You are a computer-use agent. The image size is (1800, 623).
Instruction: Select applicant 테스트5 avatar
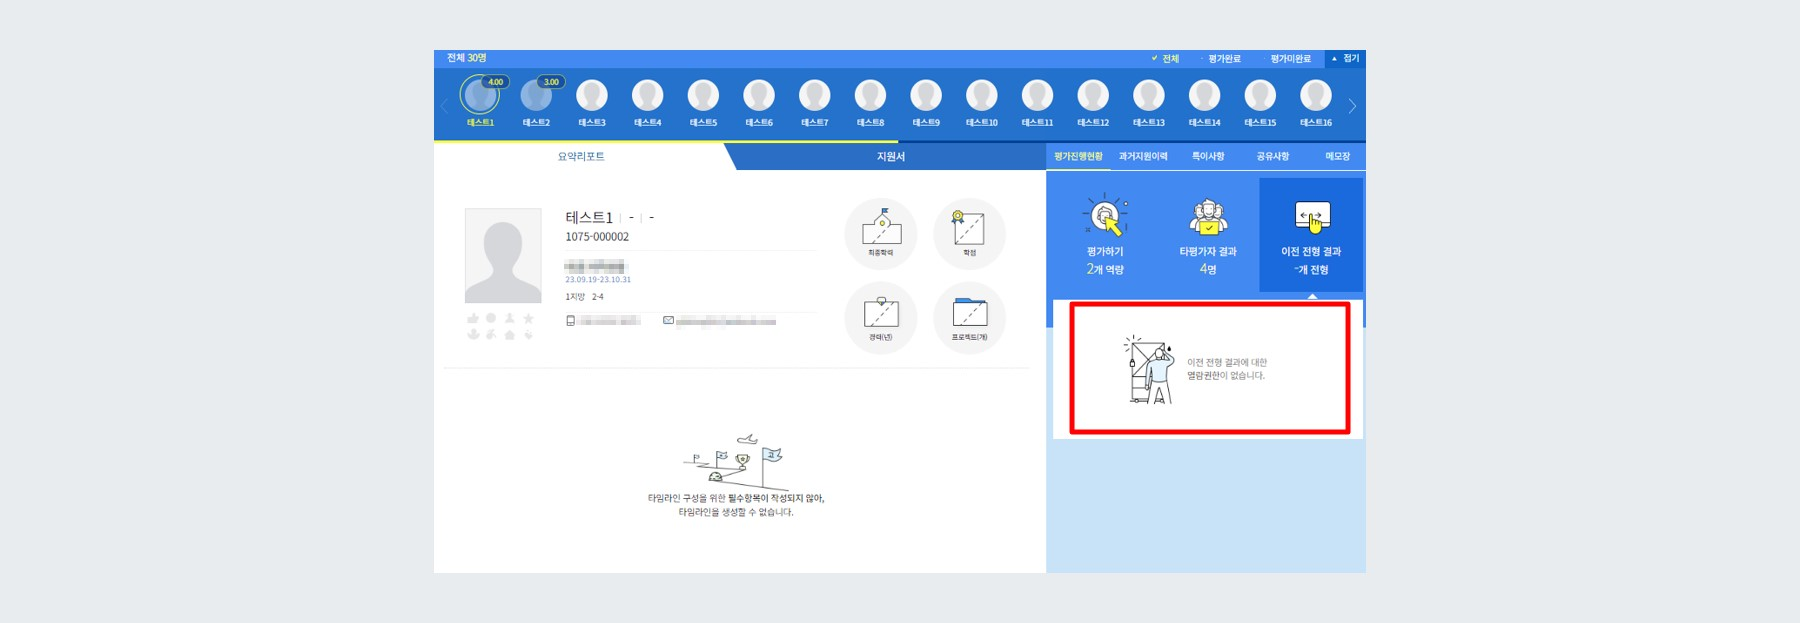tap(703, 95)
